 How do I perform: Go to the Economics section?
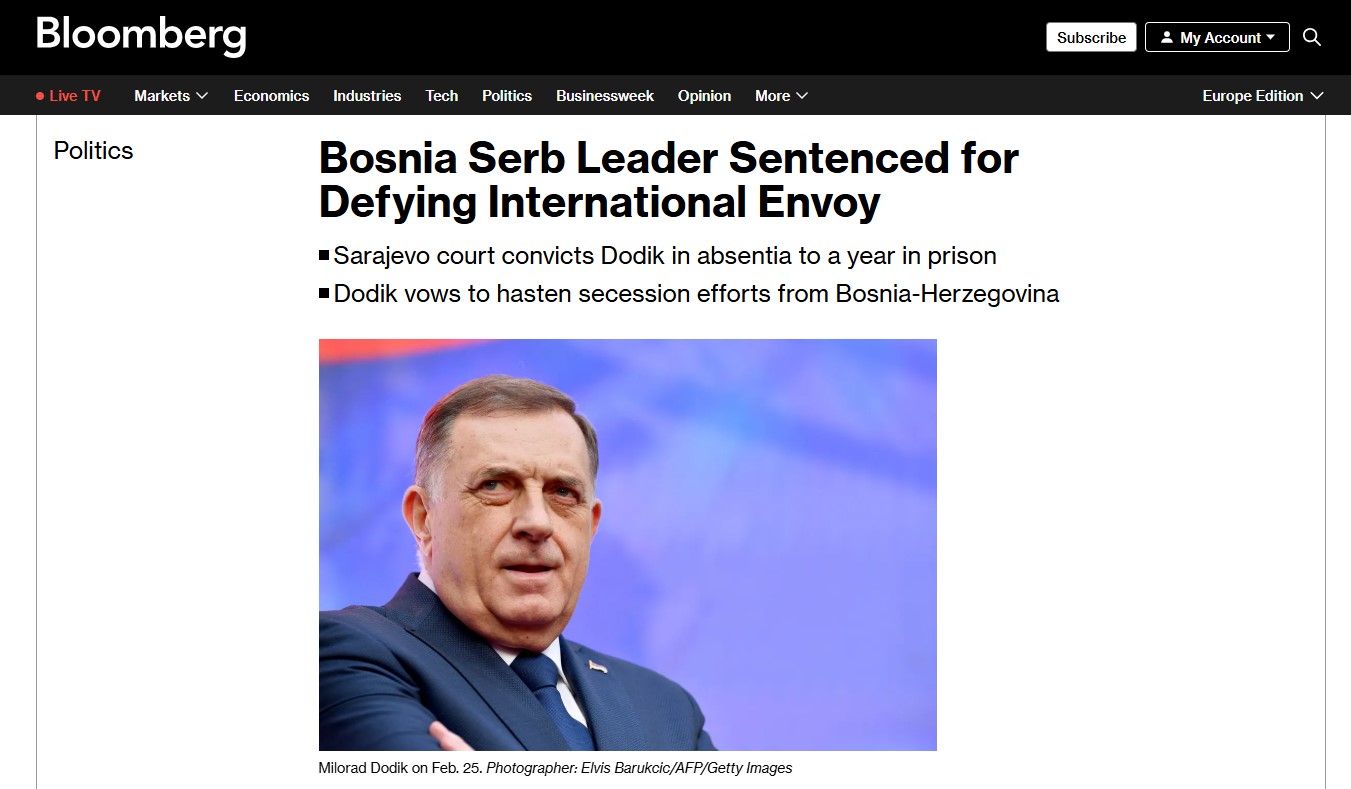[x=271, y=96]
